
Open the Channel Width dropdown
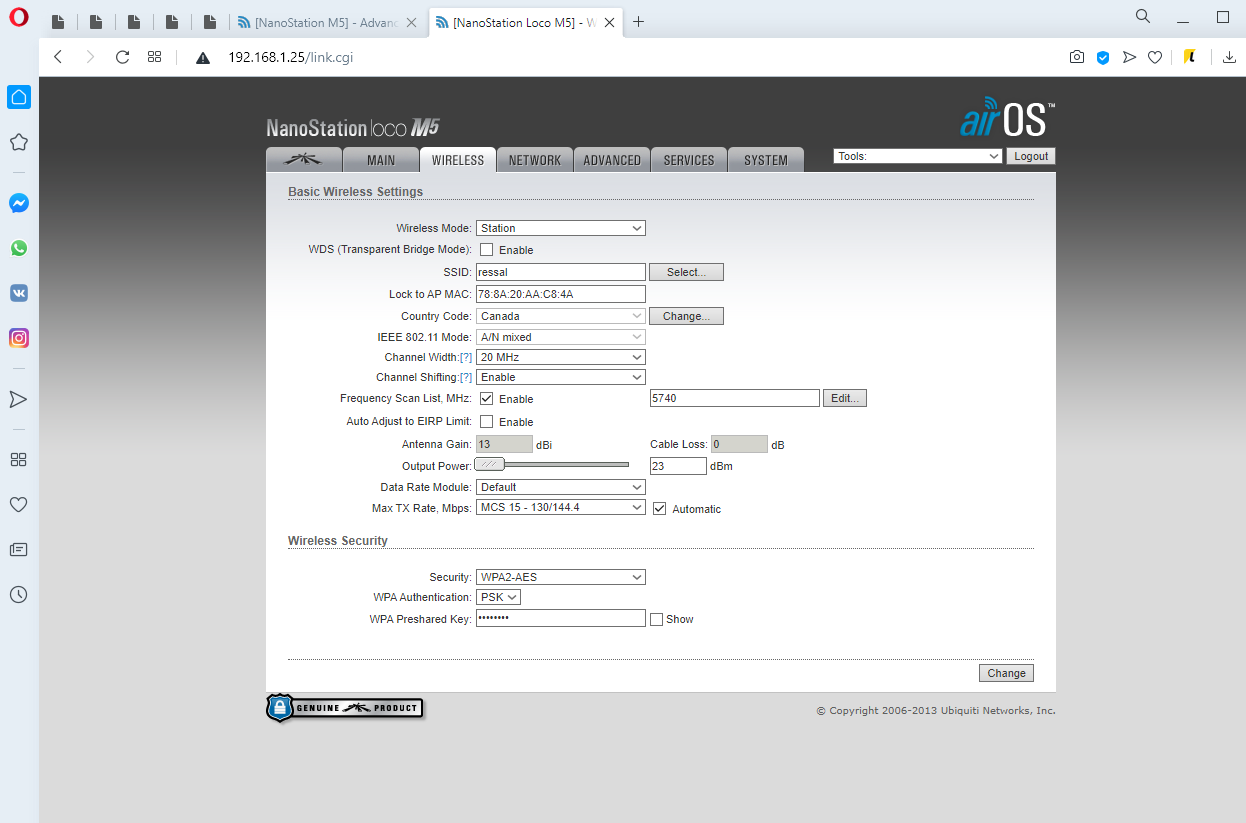[561, 357]
